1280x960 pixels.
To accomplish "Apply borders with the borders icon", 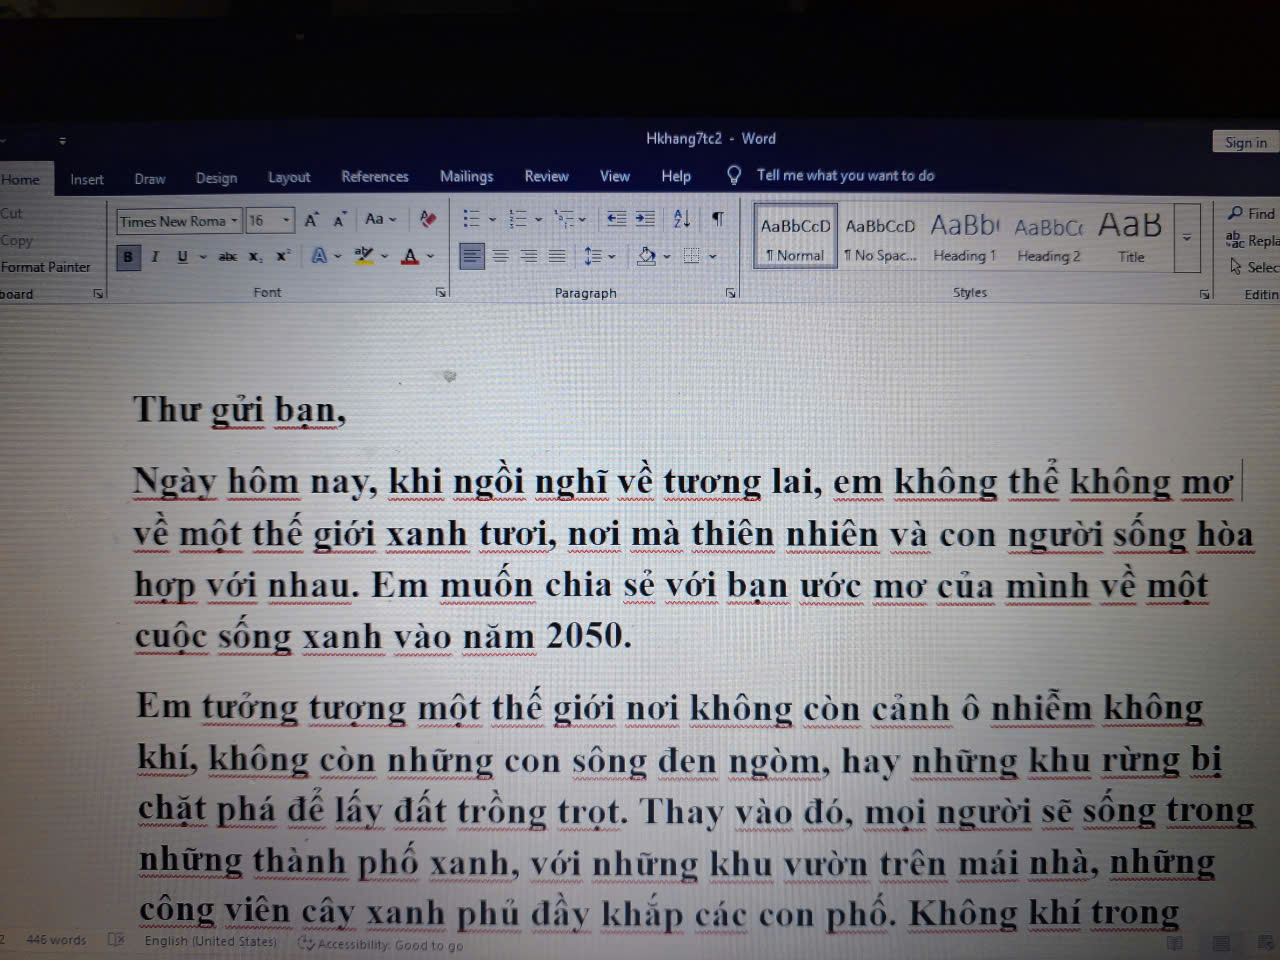I will (x=692, y=256).
